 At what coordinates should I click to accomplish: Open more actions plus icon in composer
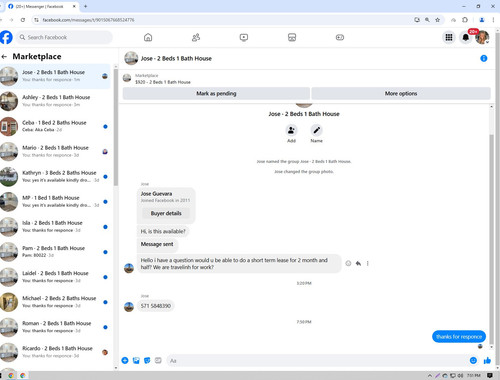click(x=125, y=360)
